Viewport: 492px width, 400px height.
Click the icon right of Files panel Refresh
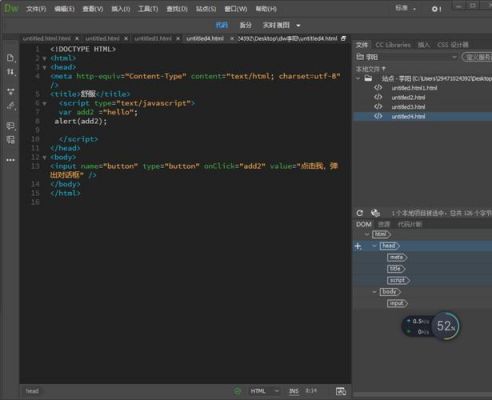point(375,213)
